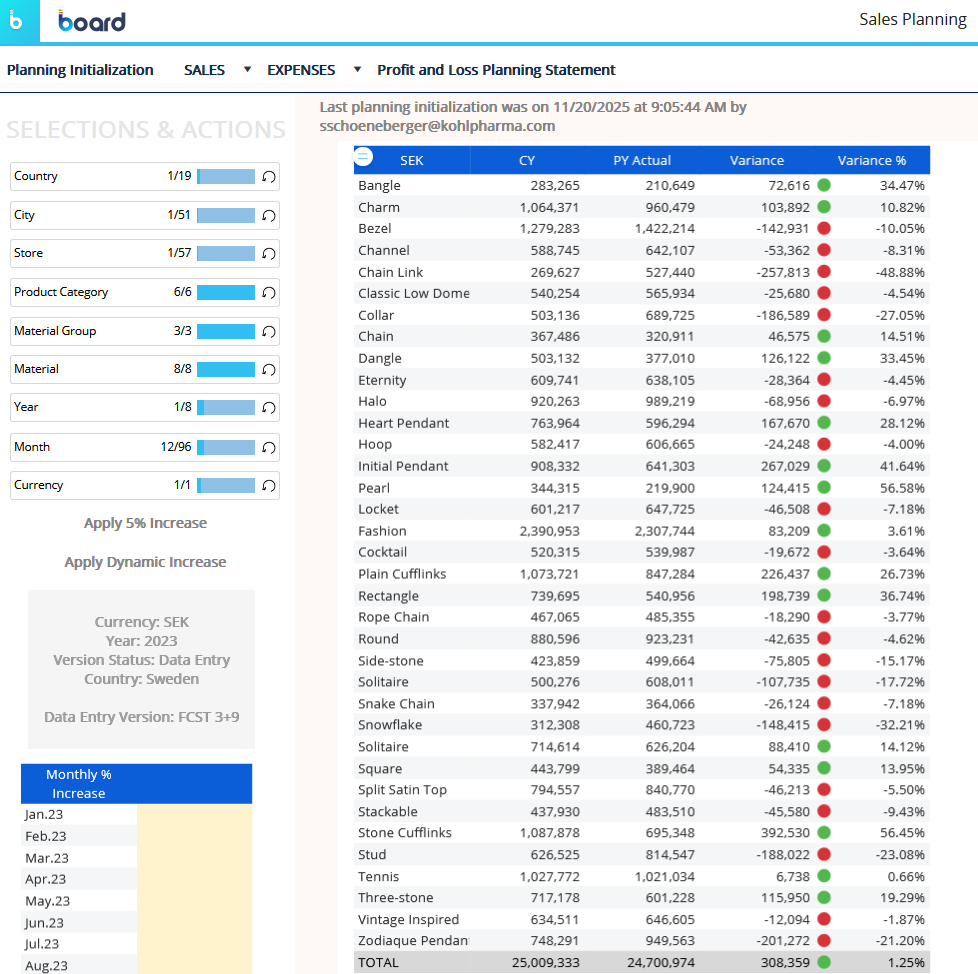This screenshot has height=974, width=978.
Task: Click PY Actual column header
Action: pyautogui.click(x=642, y=160)
